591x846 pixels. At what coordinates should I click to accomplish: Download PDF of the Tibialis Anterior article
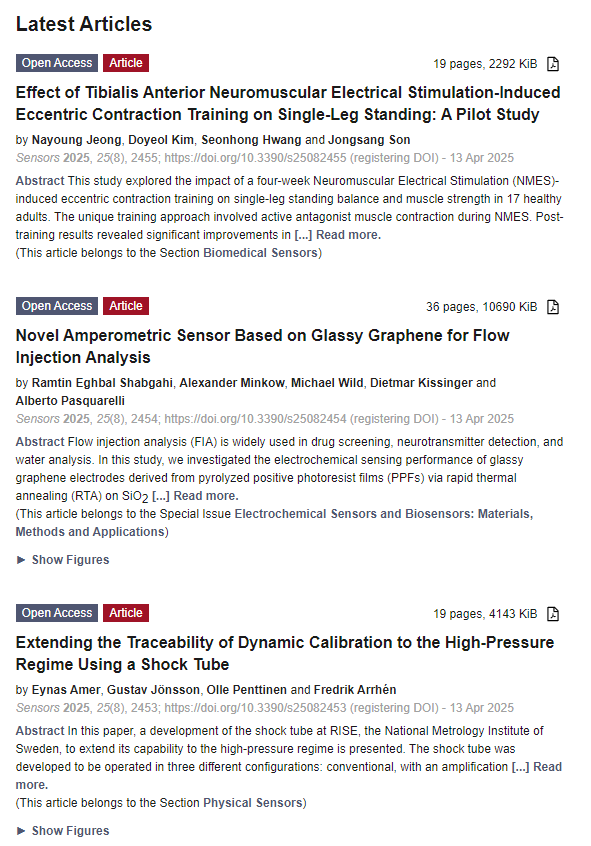click(553, 64)
